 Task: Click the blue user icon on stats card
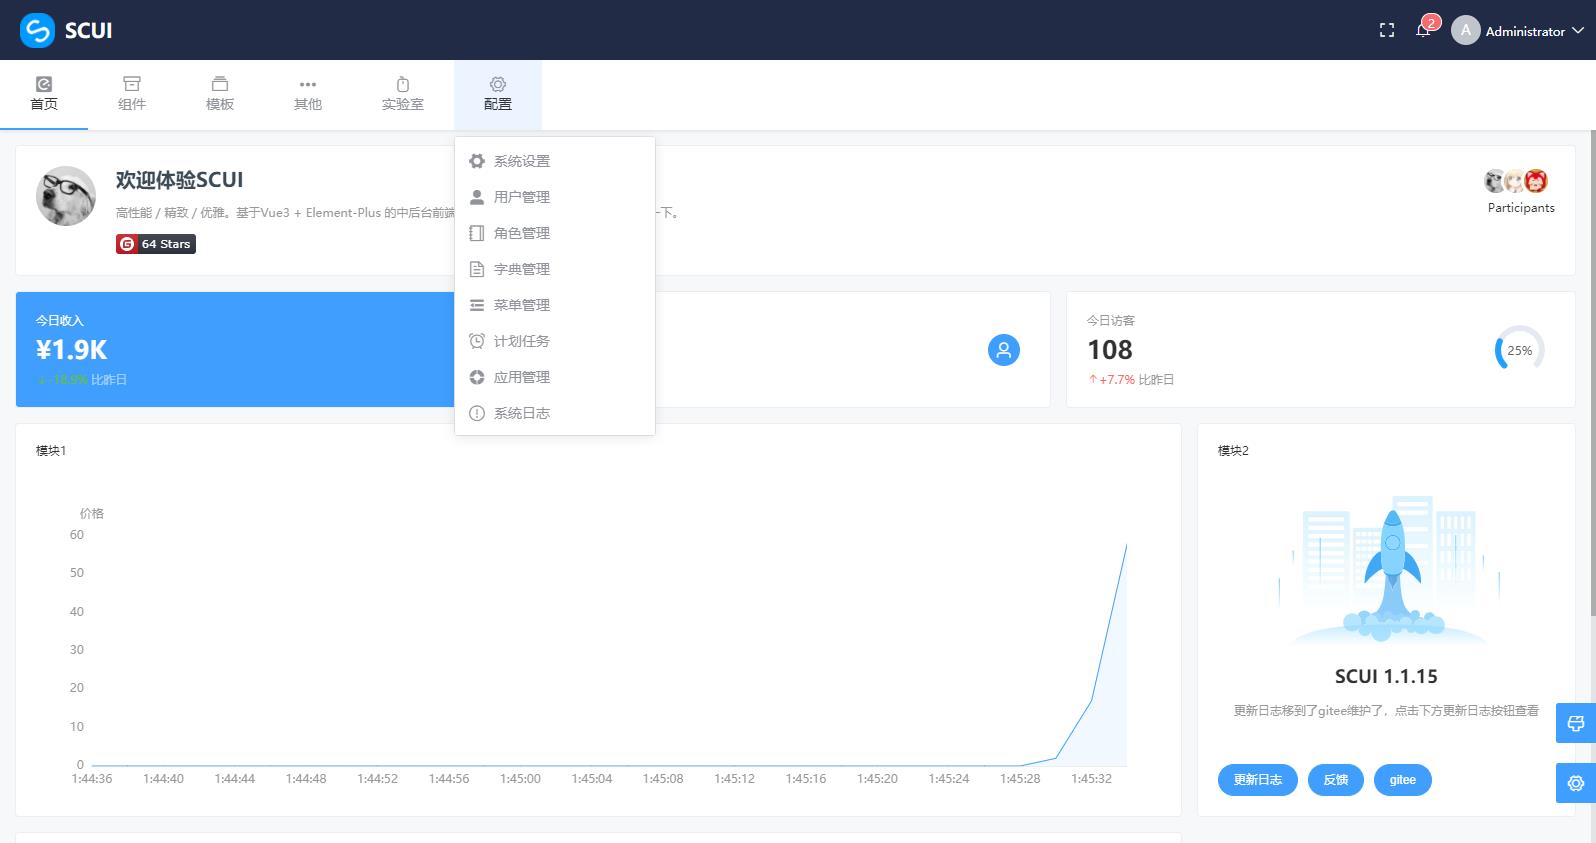(x=1003, y=350)
